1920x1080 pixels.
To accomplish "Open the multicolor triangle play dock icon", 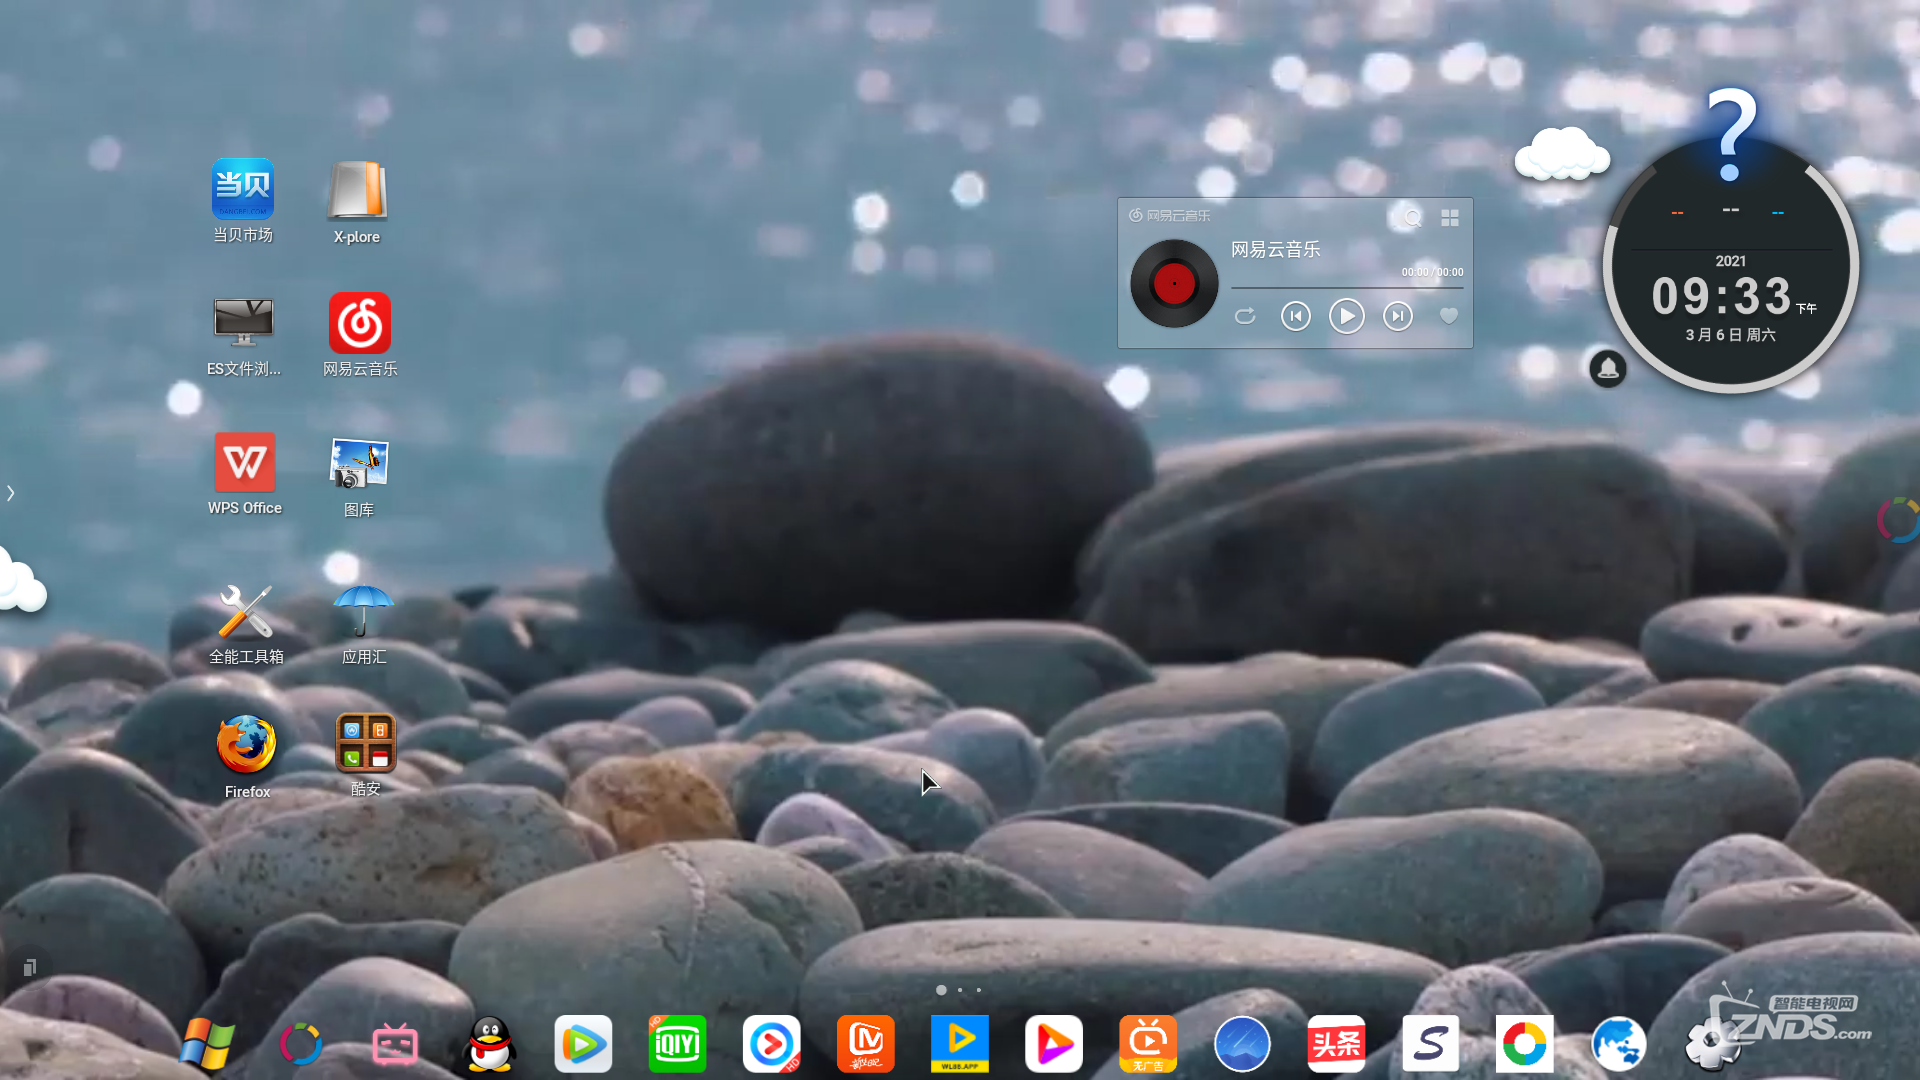I will click(1054, 1044).
